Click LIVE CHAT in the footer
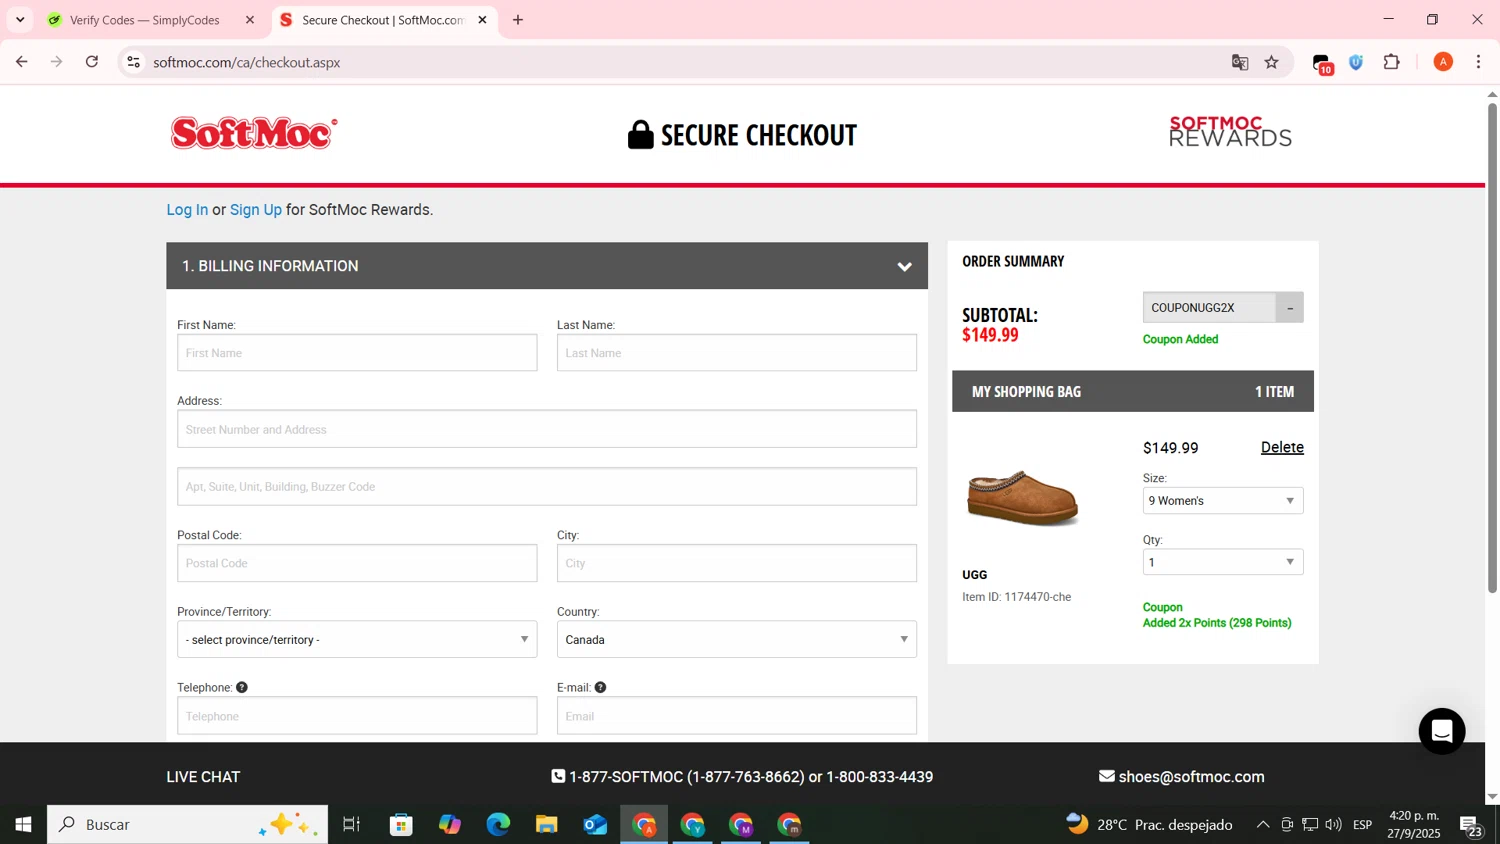The image size is (1500, 844). (203, 777)
